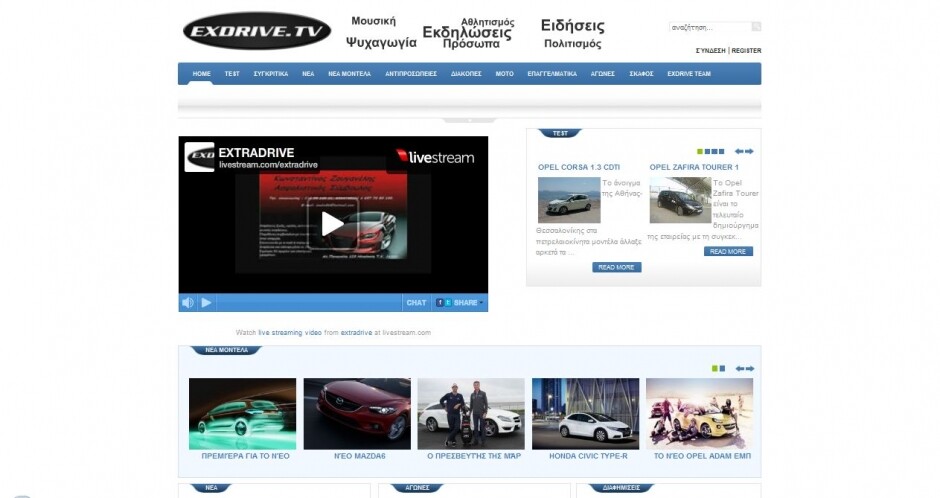This screenshot has width=940, height=498.
Task: Go to previous slide in ΝΕΑ ΜΟΝΤΕΛΑ panel
Action: [740, 369]
